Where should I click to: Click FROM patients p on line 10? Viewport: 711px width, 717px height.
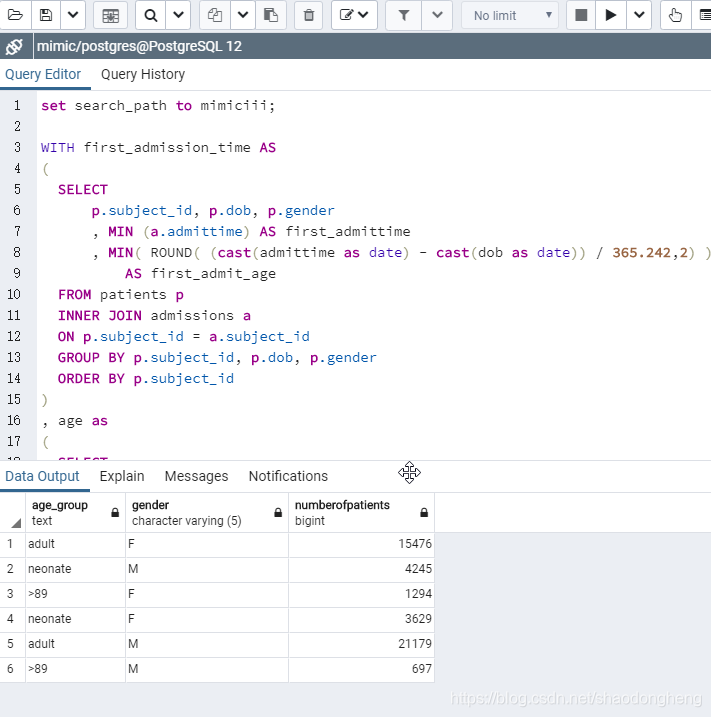coord(121,294)
